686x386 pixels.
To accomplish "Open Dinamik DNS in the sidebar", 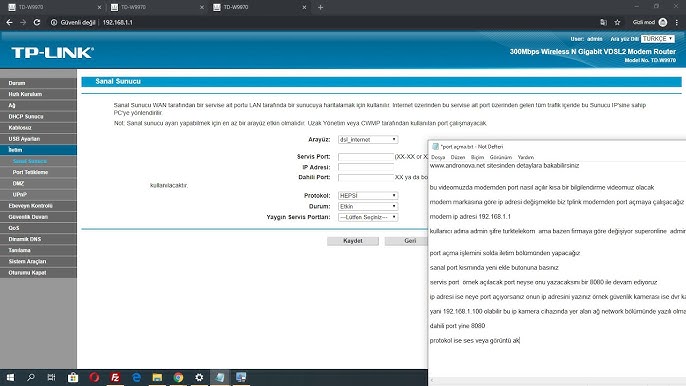I will click(x=38, y=239).
